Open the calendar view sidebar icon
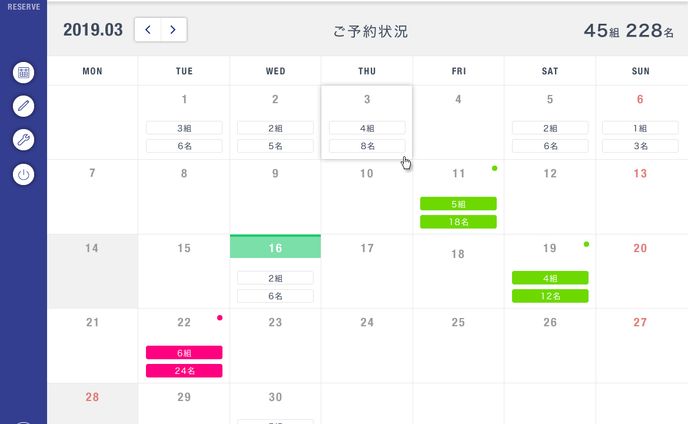The width and height of the screenshot is (688, 424). 24,72
